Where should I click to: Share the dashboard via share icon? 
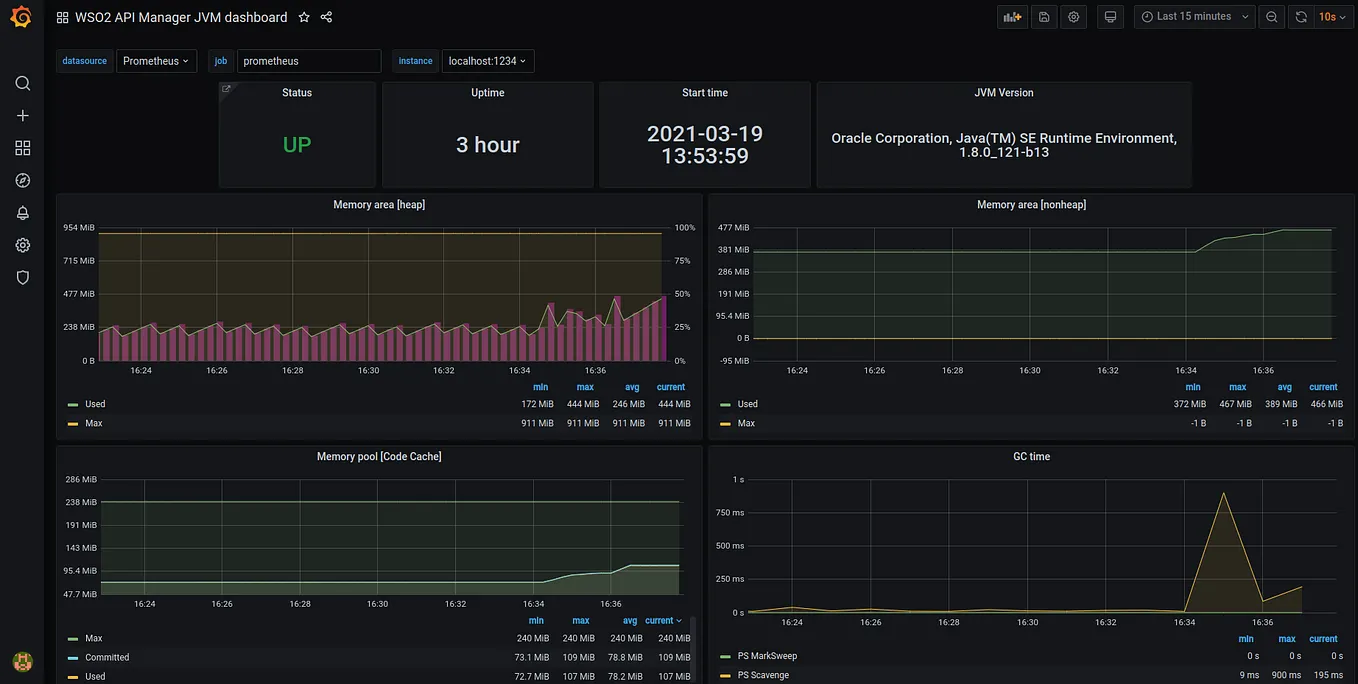coord(326,17)
